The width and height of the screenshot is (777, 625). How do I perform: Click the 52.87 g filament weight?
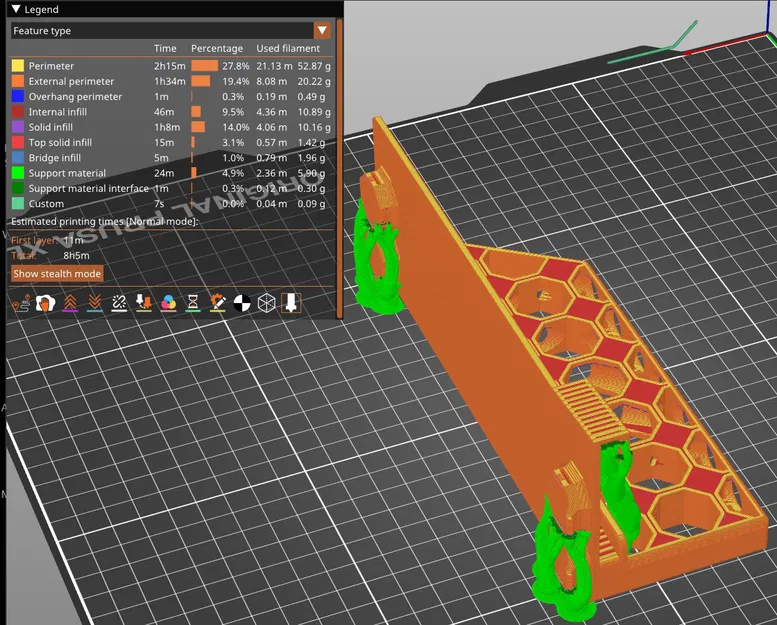click(314, 66)
